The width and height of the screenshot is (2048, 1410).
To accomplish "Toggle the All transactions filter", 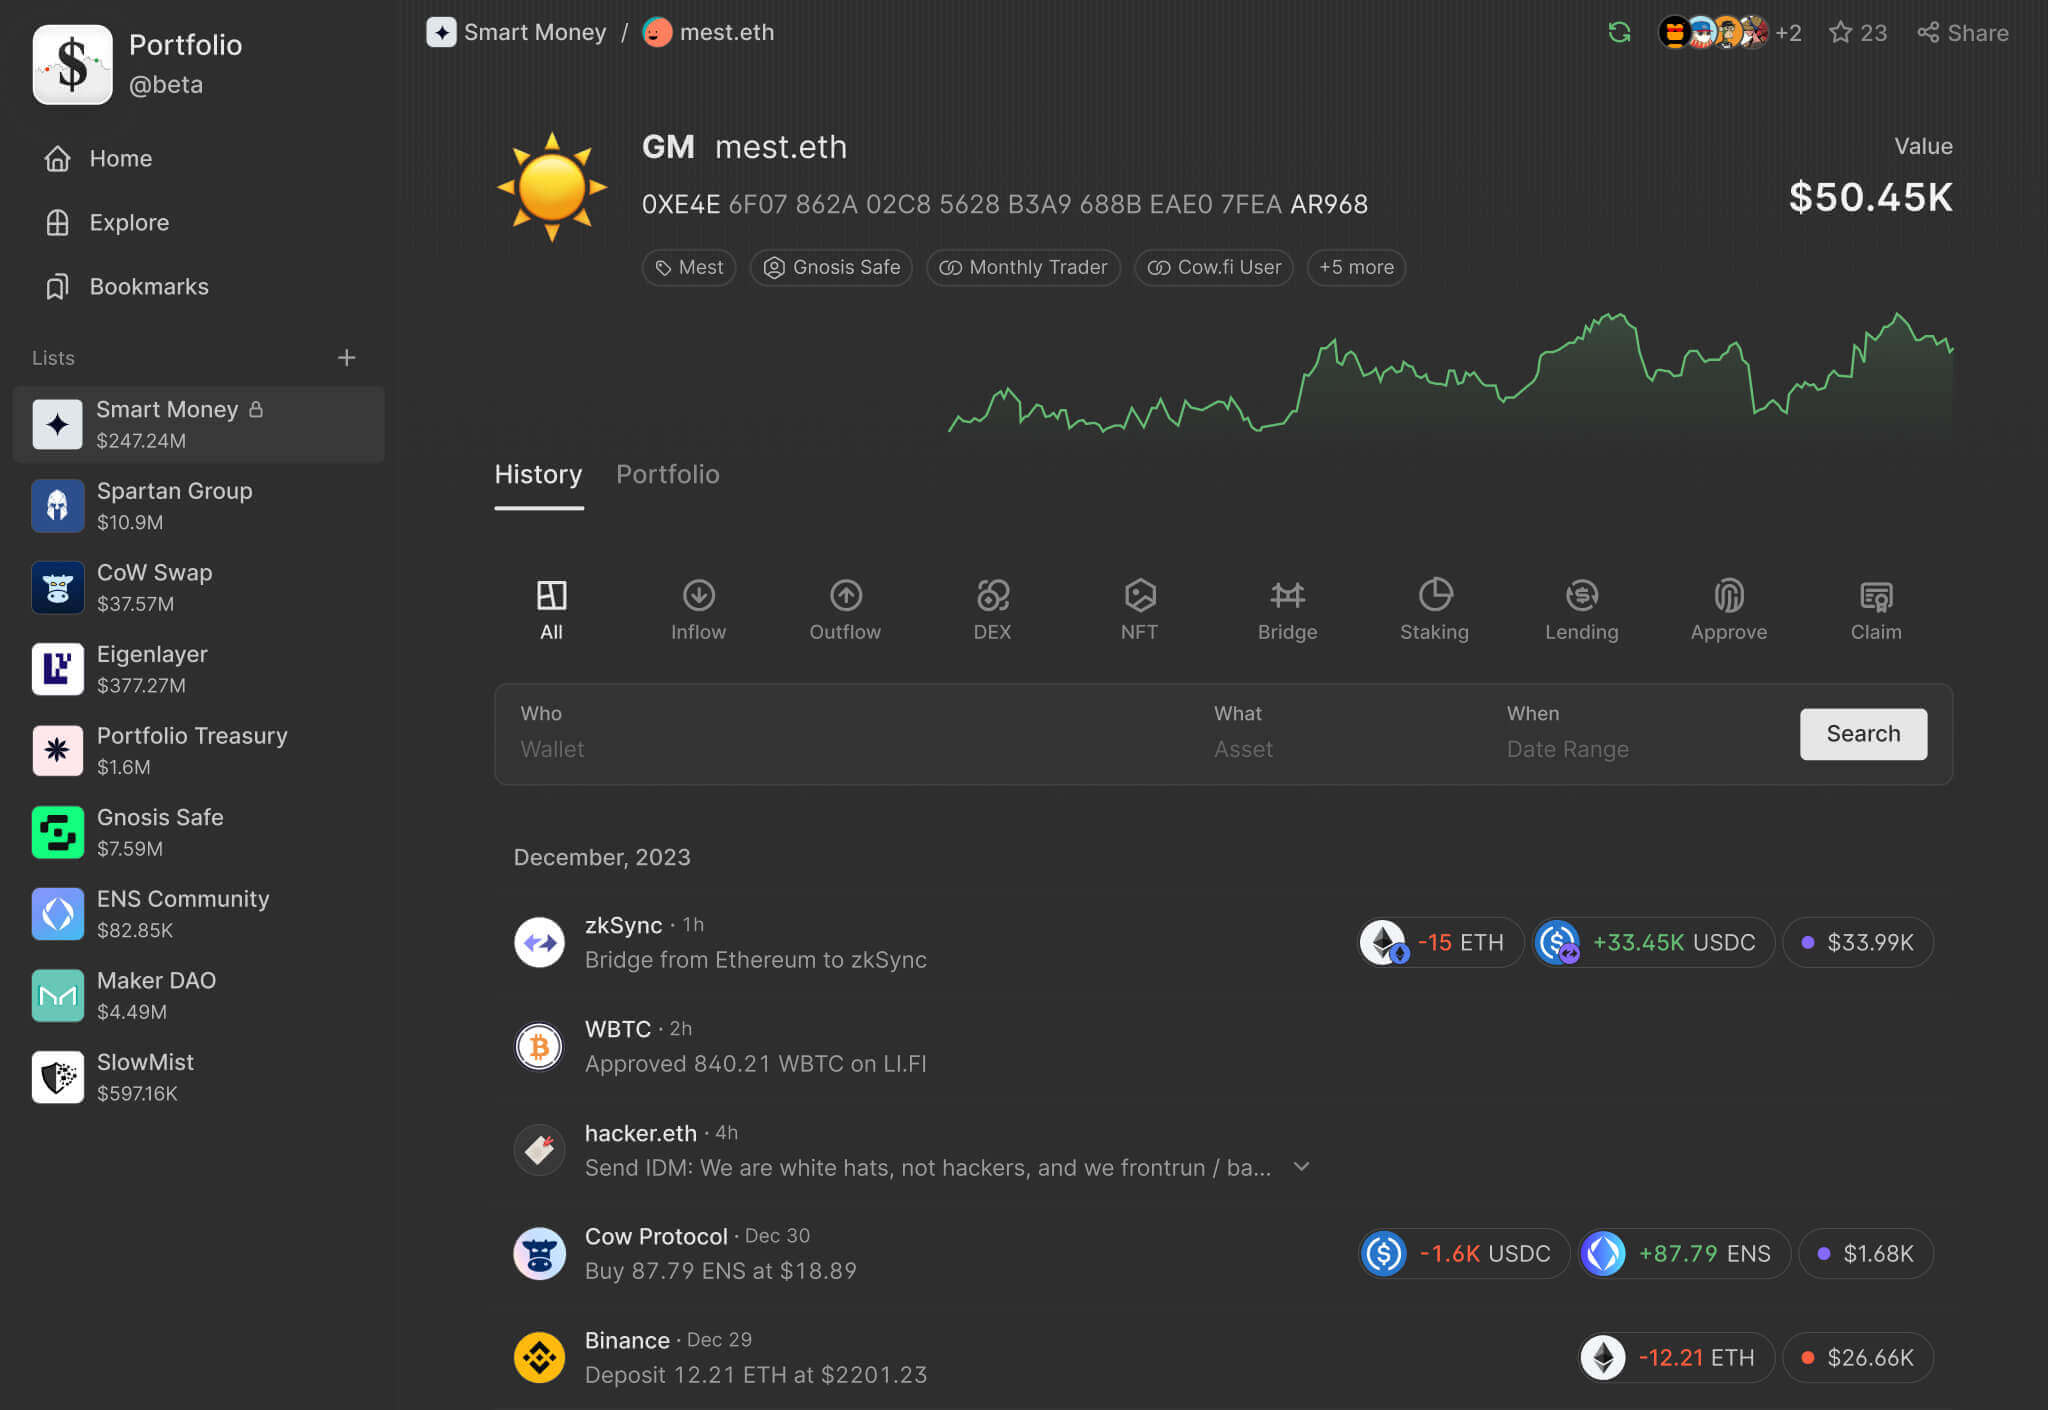I will (551, 607).
